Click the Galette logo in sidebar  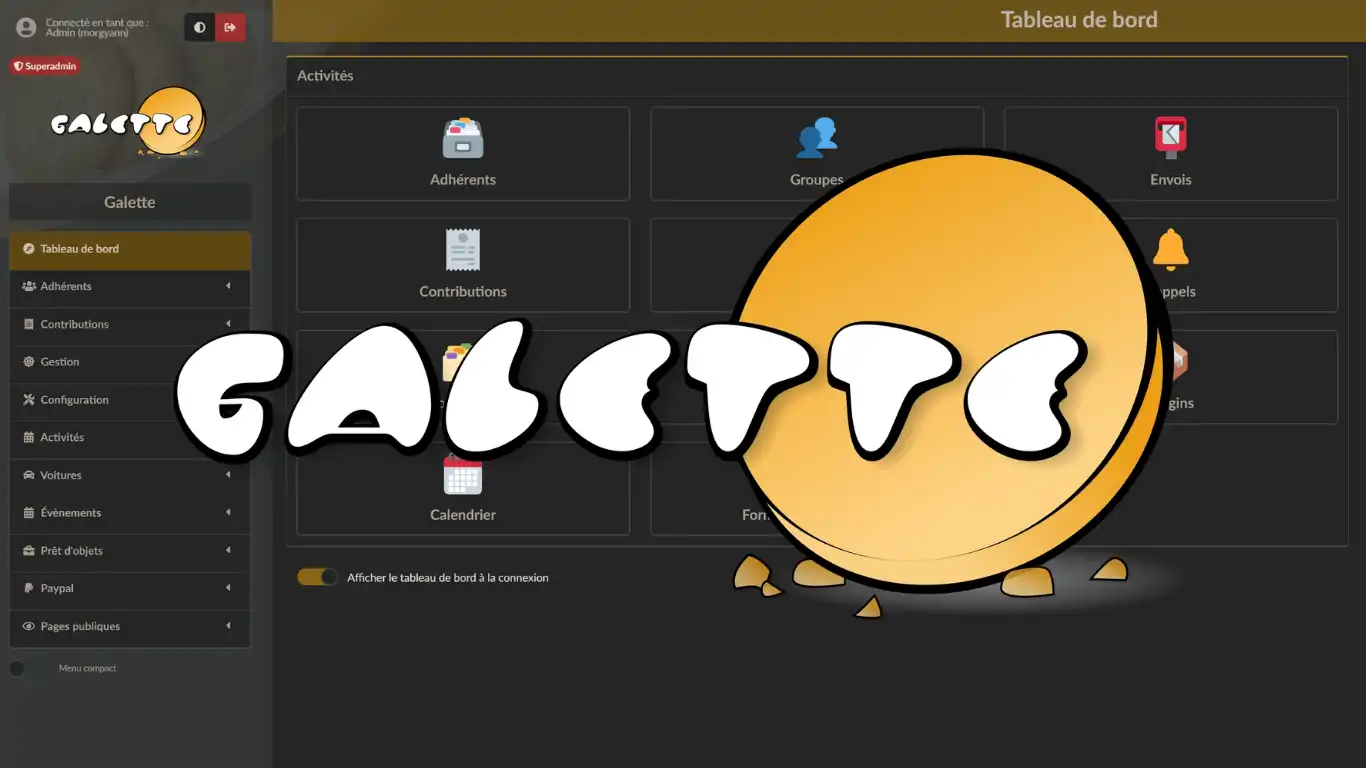129,123
